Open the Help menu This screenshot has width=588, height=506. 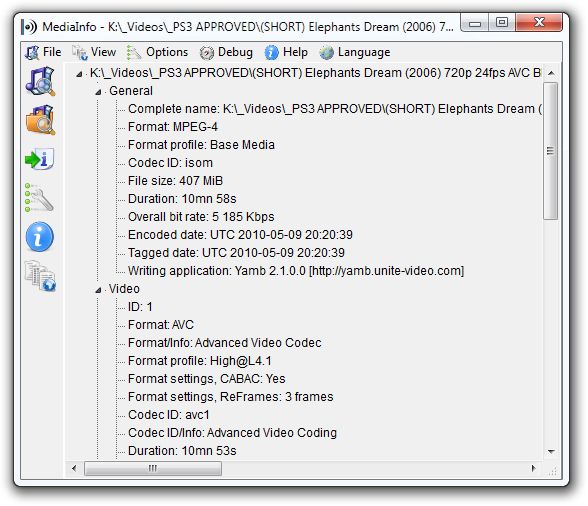tap(286, 52)
